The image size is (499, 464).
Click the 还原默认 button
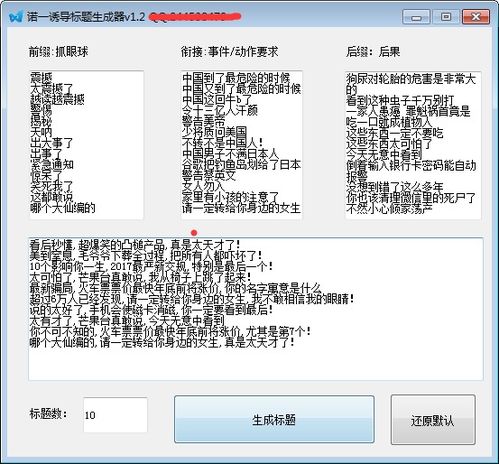[x=433, y=420]
